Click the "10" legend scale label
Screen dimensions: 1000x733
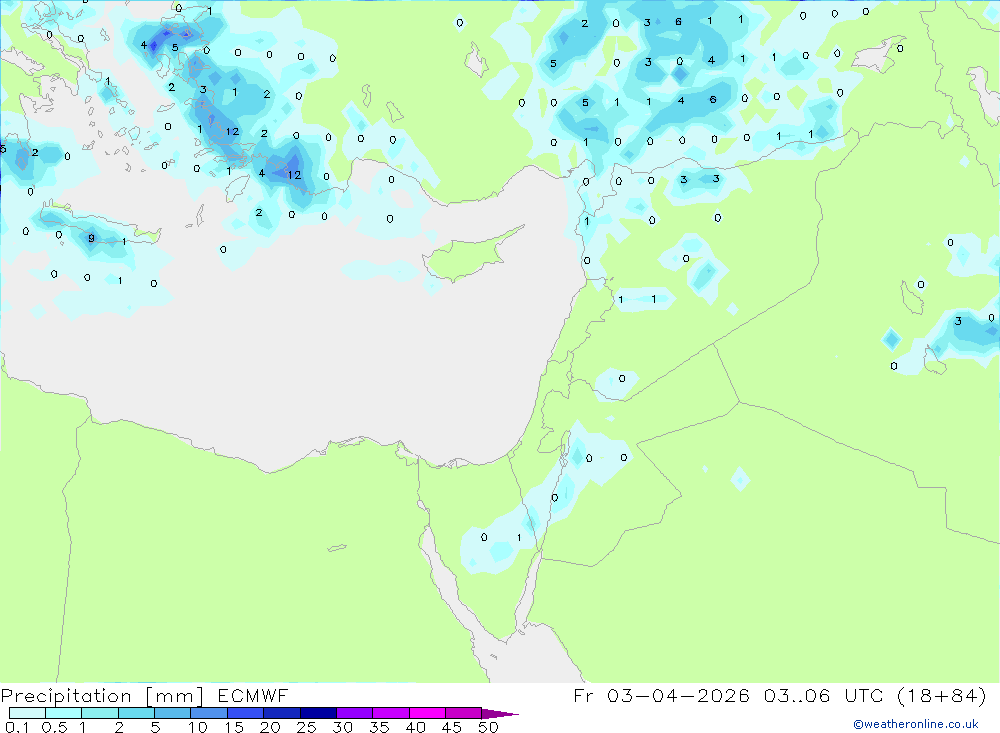tap(198, 727)
